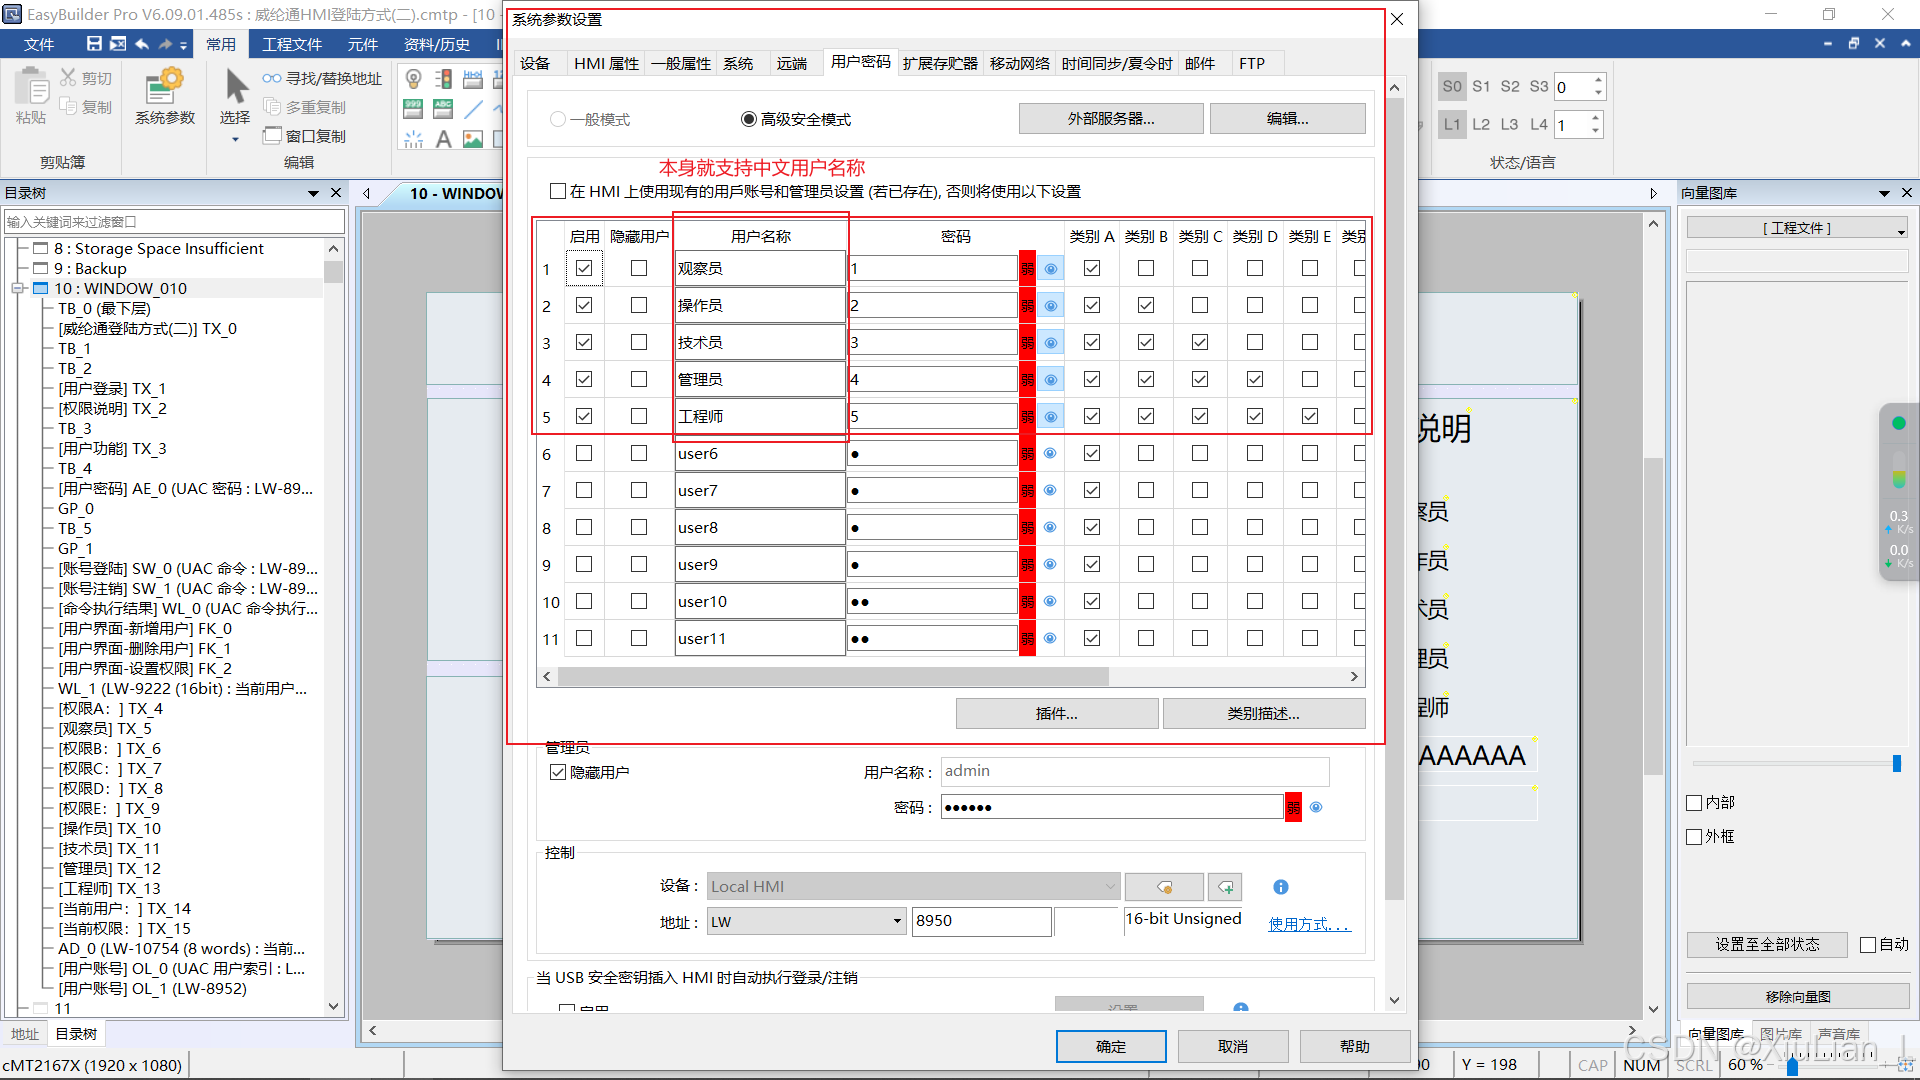This screenshot has width=1920, height=1080.
Task: Open the 使用方式... link
Action: [x=1308, y=924]
